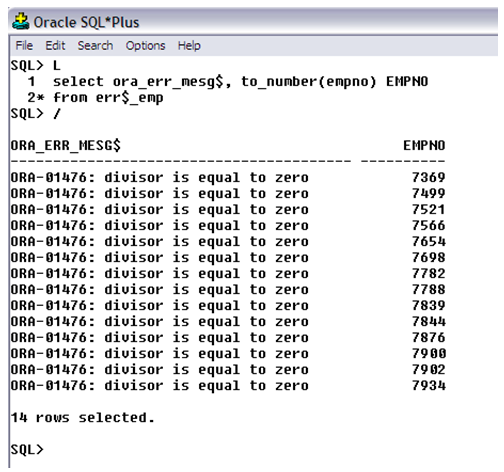Click the Oracle SQL*Plus title bar icon

pos(21,21)
